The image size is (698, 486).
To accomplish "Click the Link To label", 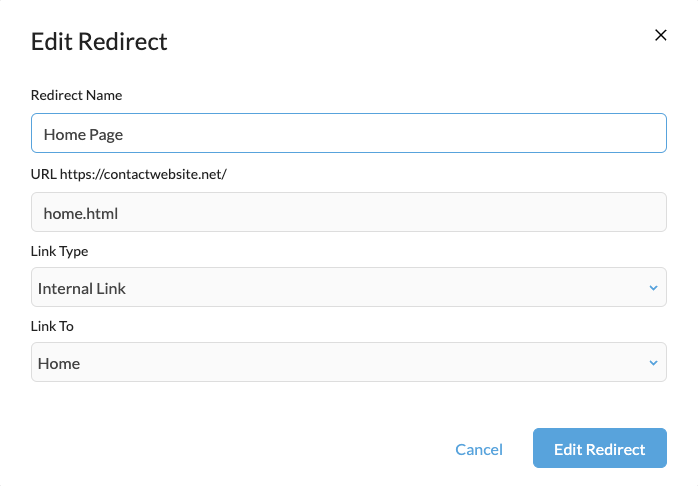I will tap(52, 326).
